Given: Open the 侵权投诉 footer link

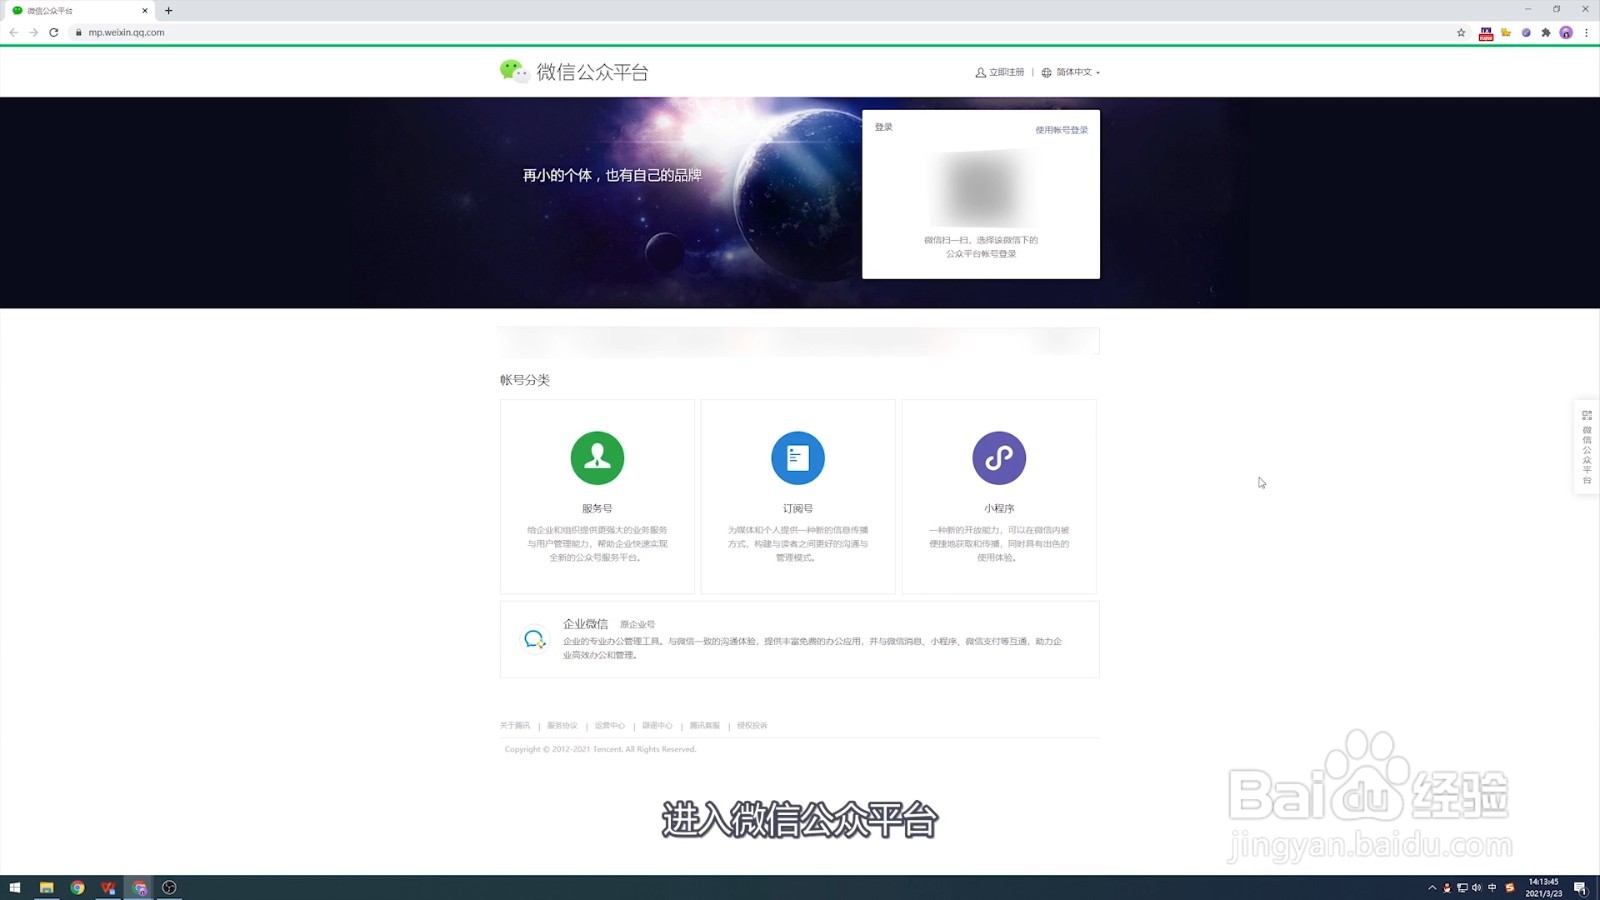Looking at the screenshot, I should click(x=752, y=726).
